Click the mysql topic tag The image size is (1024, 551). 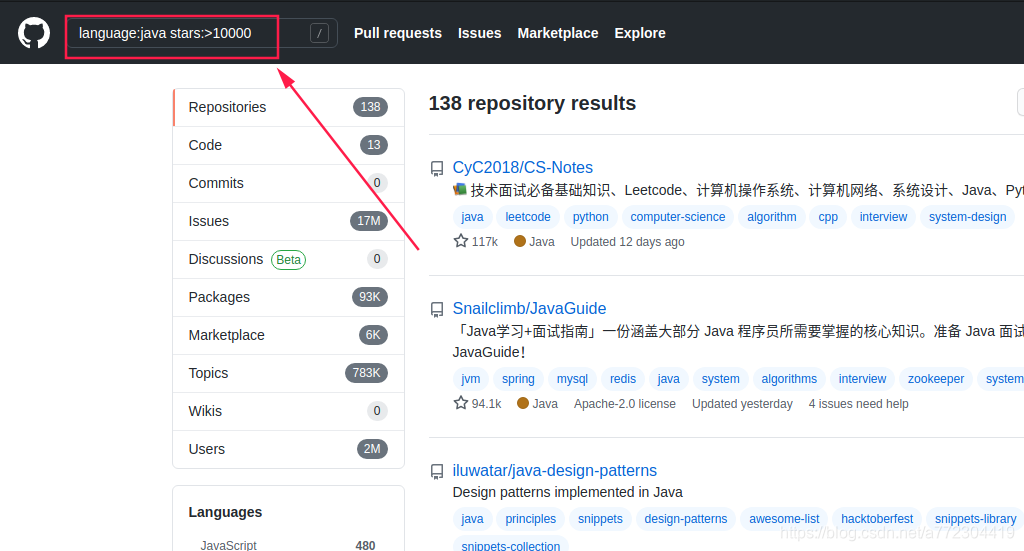click(x=572, y=379)
